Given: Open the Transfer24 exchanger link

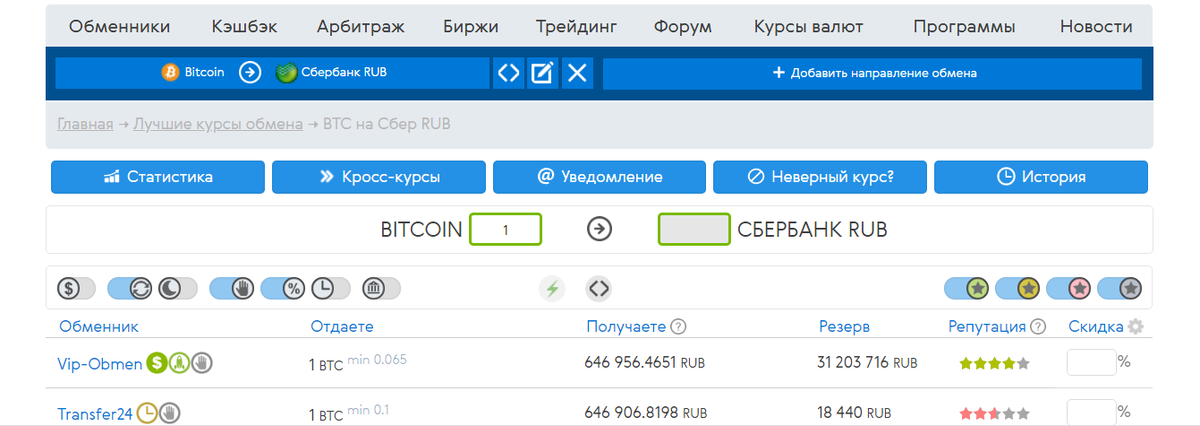Looking at the screenshot, I should pos(95,412).
